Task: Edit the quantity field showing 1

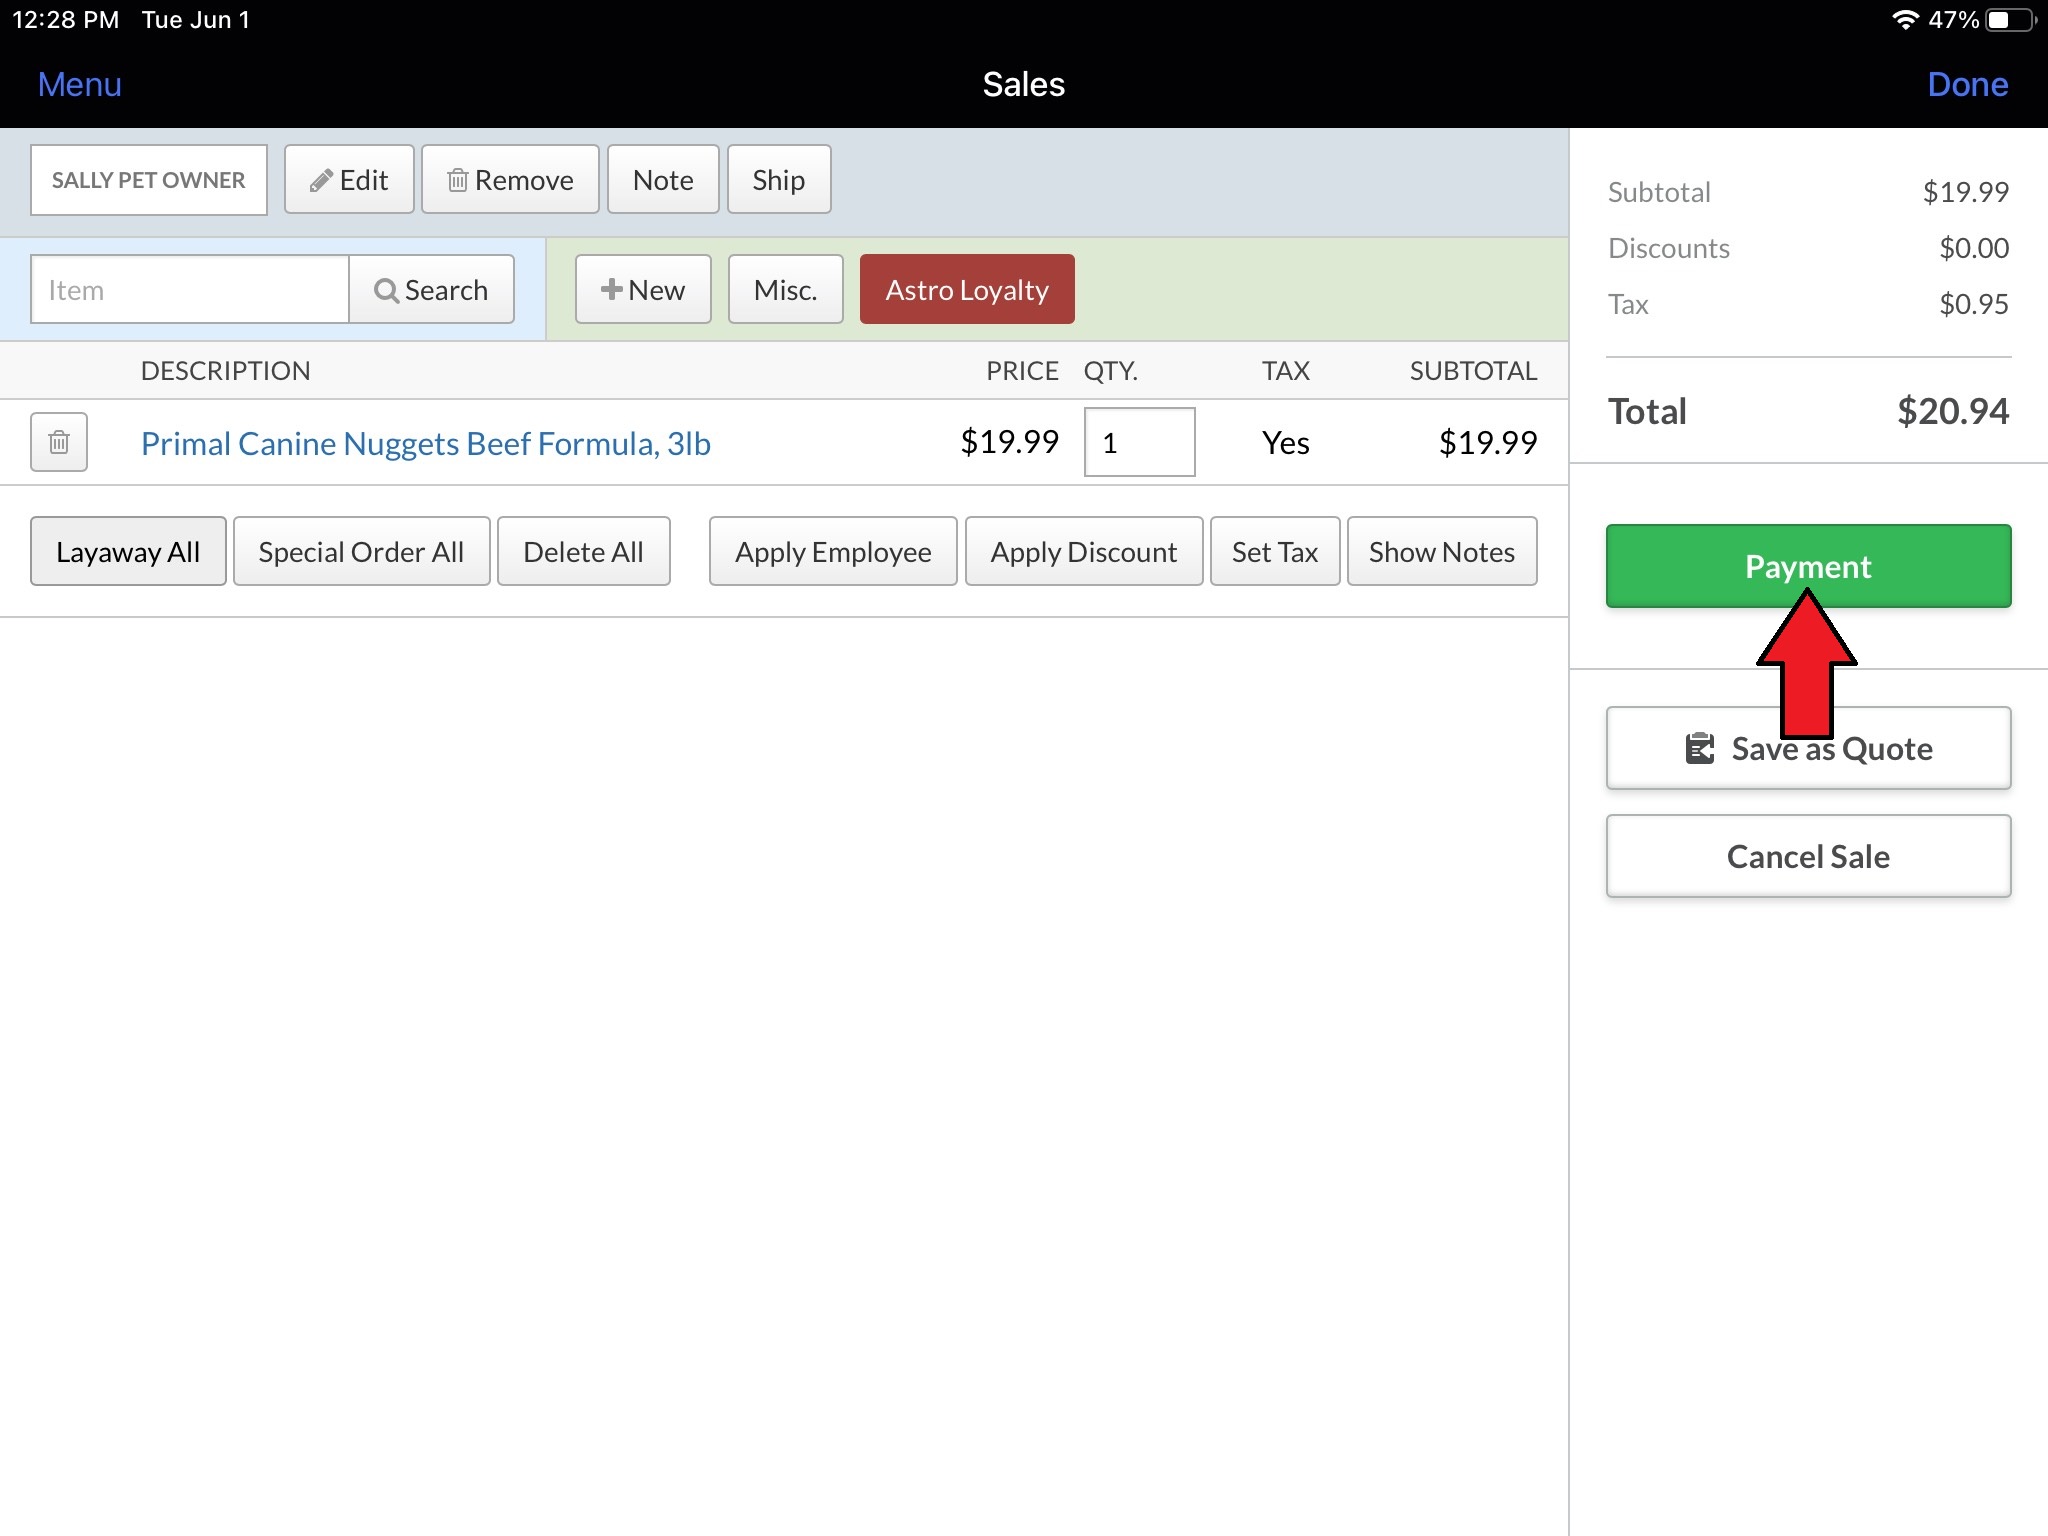Action: point(1139,443)
